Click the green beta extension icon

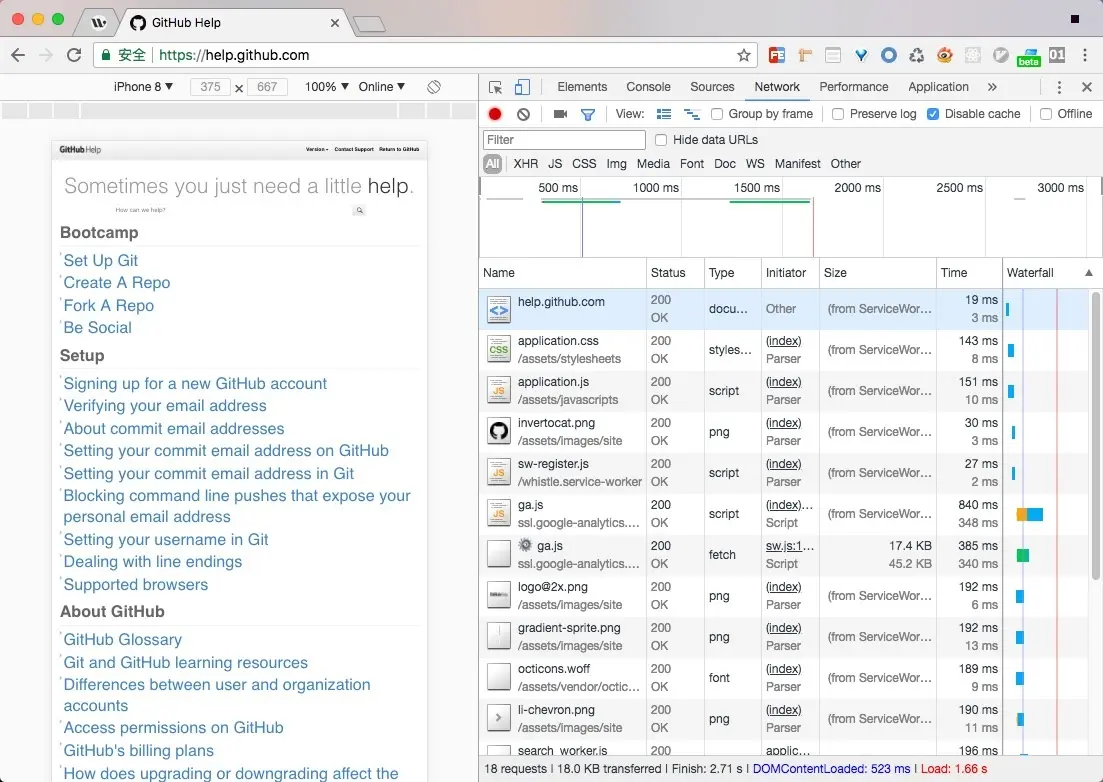pos(1028,56)
